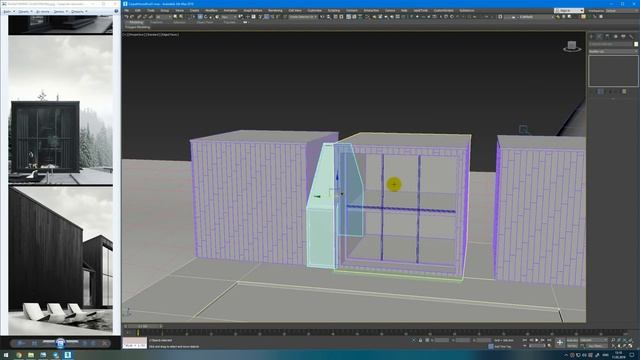640x360 pixels.
Task: Switch to the Modify command panel tab
Action: [599, 36]
